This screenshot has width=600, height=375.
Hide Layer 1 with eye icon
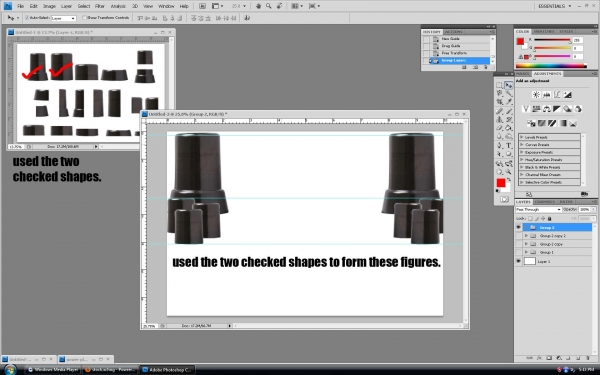point(518,261)
